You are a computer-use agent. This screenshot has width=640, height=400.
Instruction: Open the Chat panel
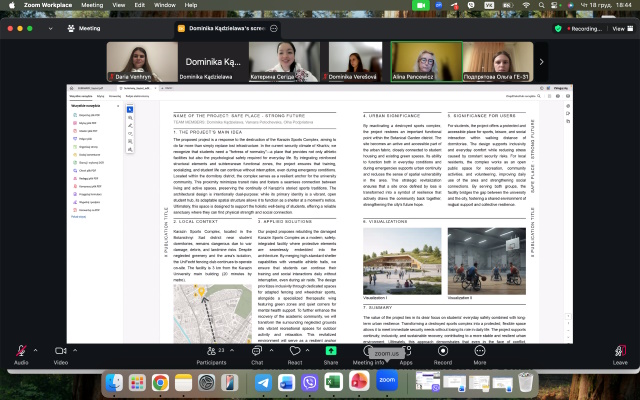257,353
